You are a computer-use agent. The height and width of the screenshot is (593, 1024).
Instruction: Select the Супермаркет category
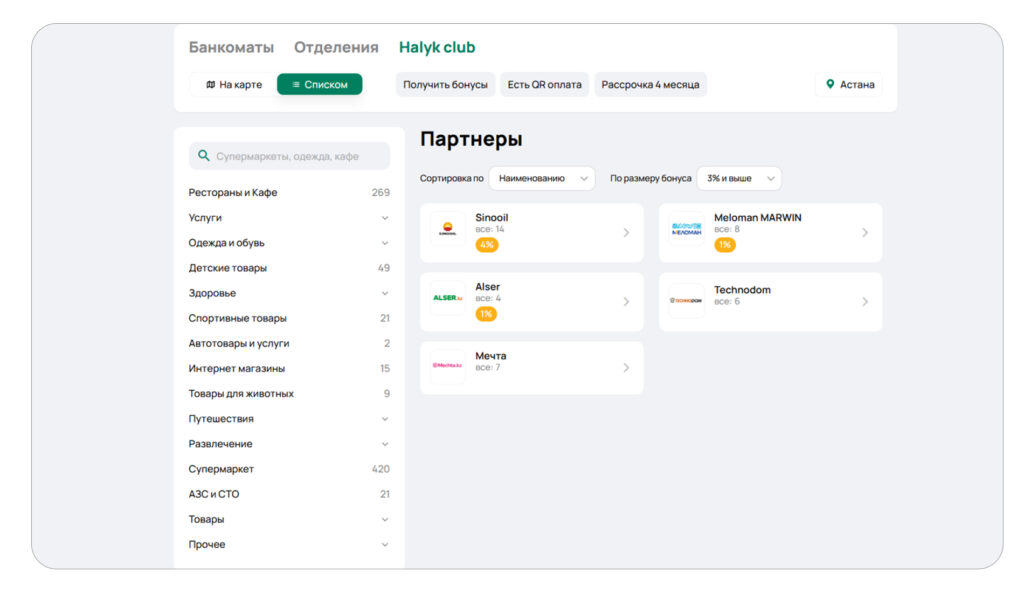pyautogui.click(x=289, y=469)
